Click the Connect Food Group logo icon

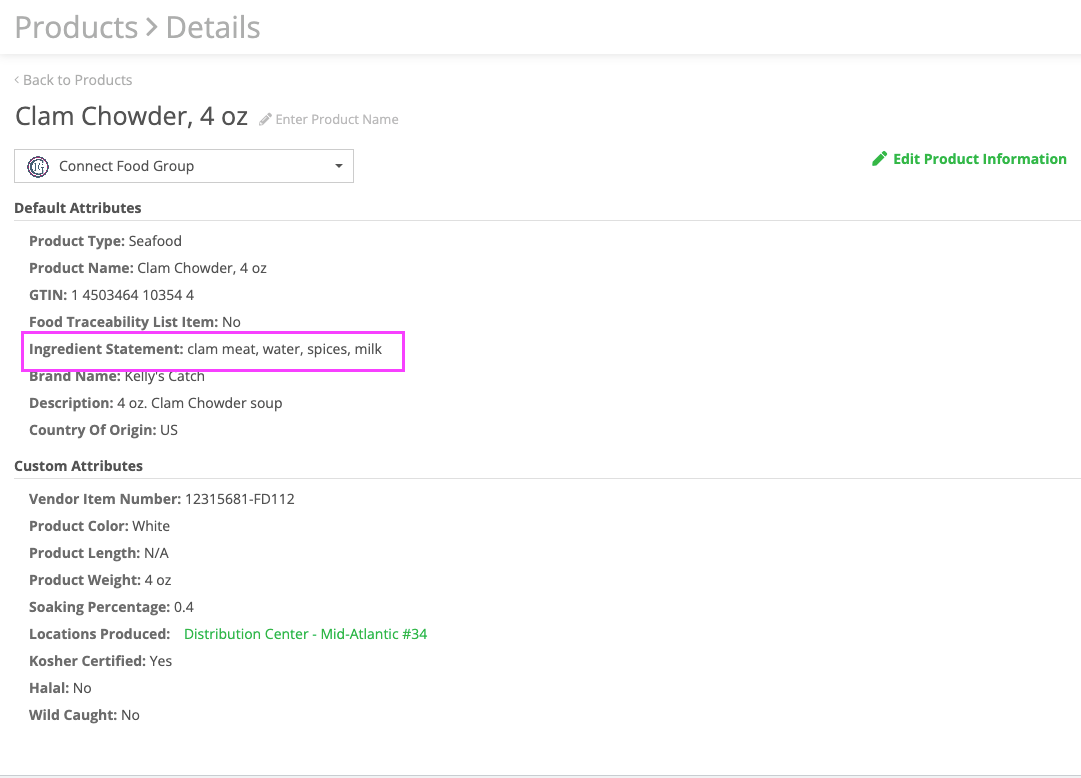(x=38, y=166)
